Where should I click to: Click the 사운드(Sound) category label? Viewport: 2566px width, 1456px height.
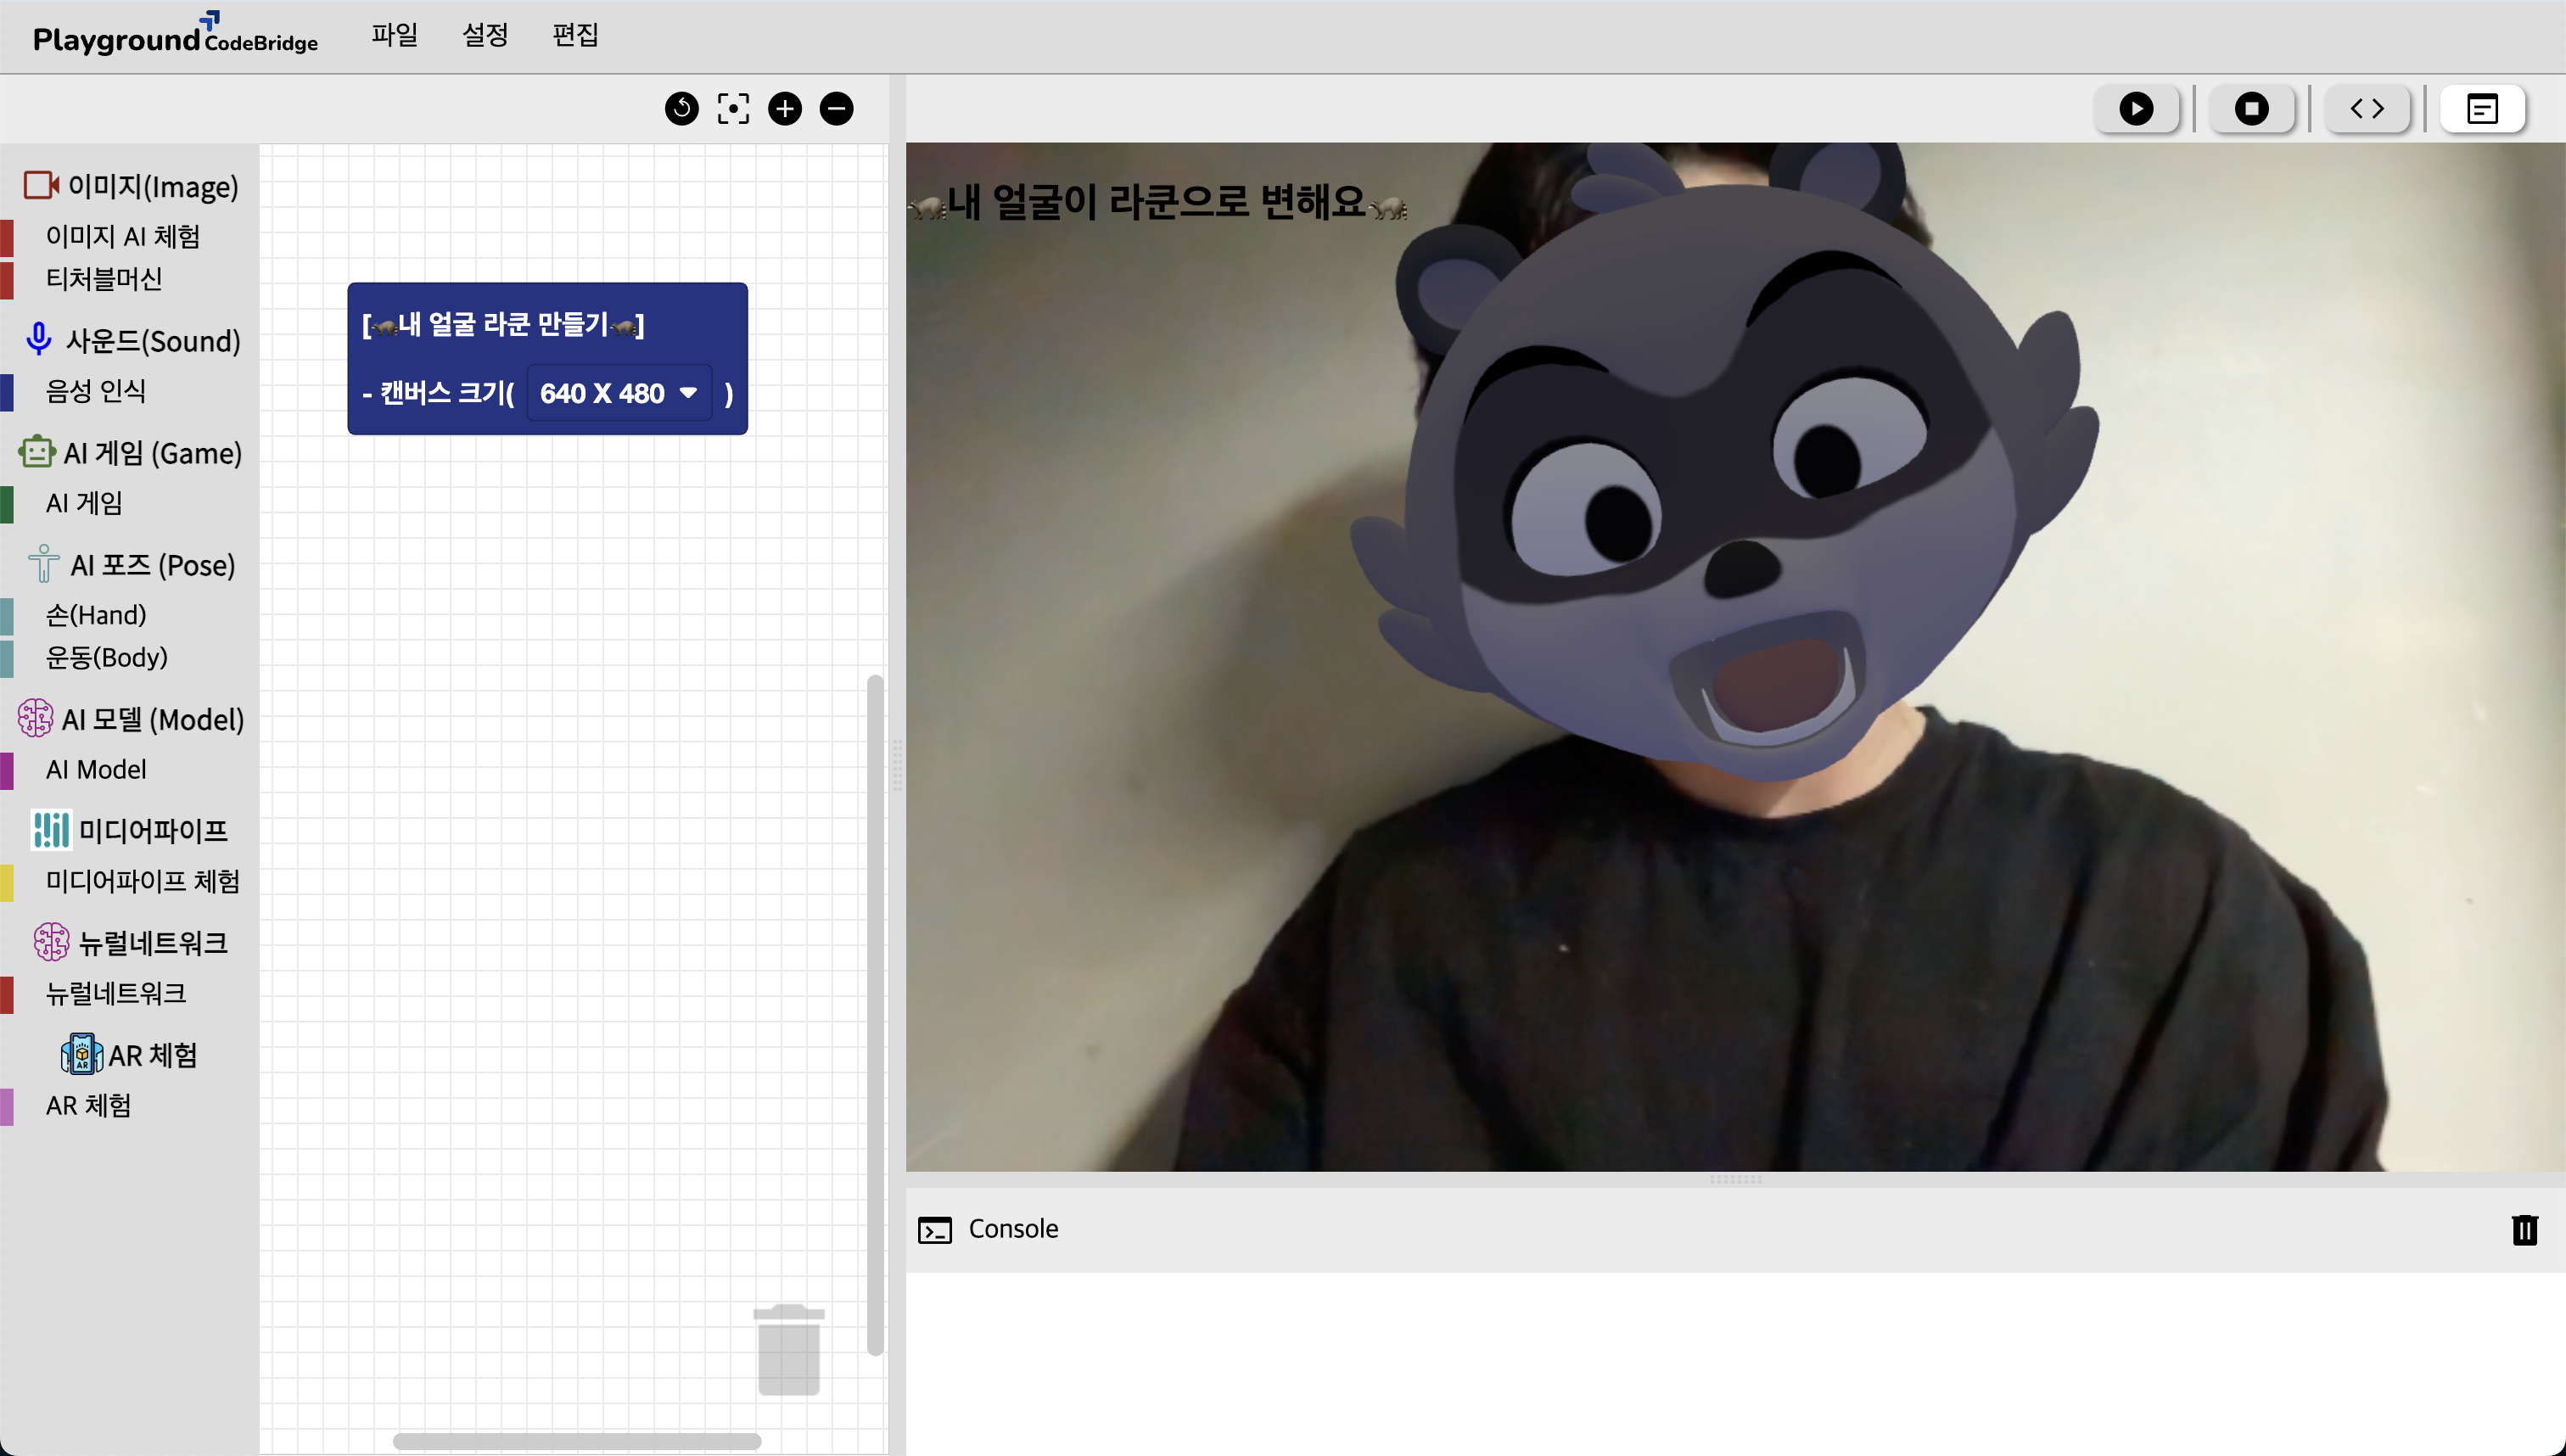point(153,341)
